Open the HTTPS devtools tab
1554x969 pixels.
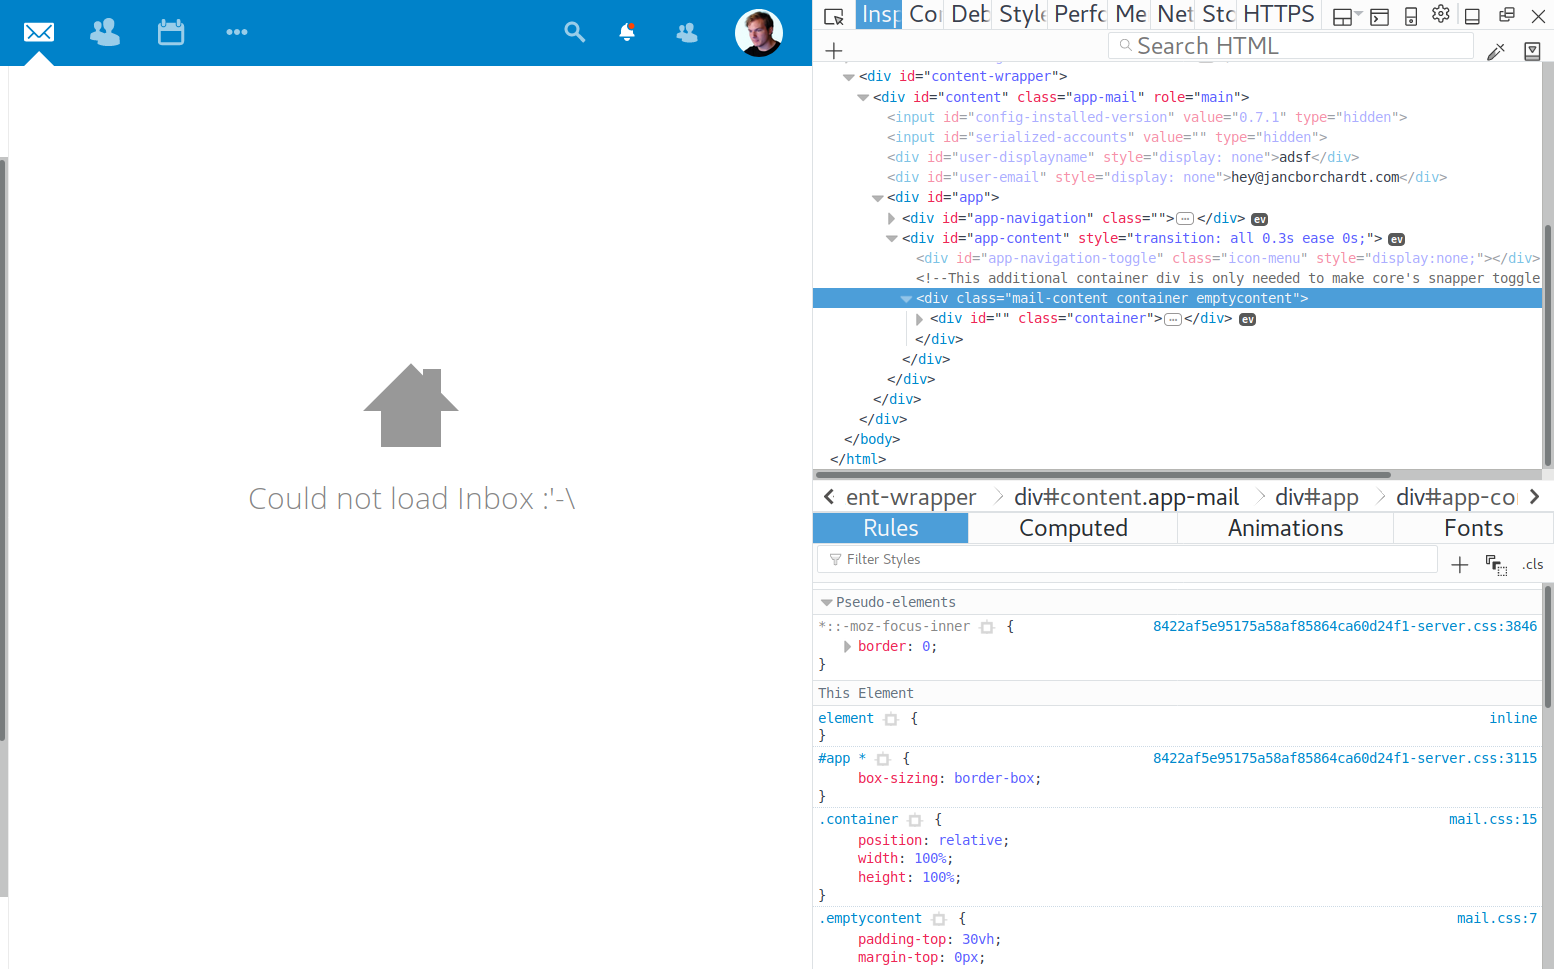(x=1279, y=15)
